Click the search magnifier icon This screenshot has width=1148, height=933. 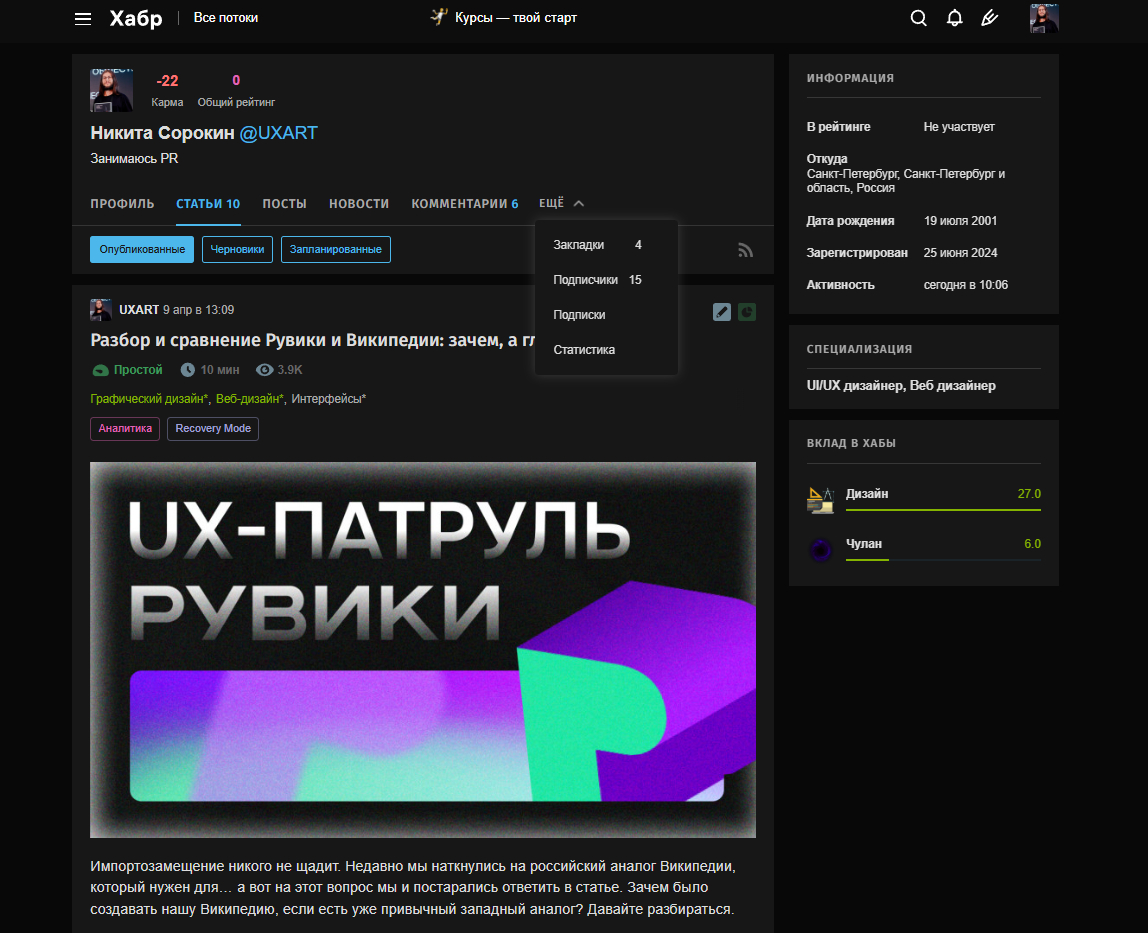918,18
